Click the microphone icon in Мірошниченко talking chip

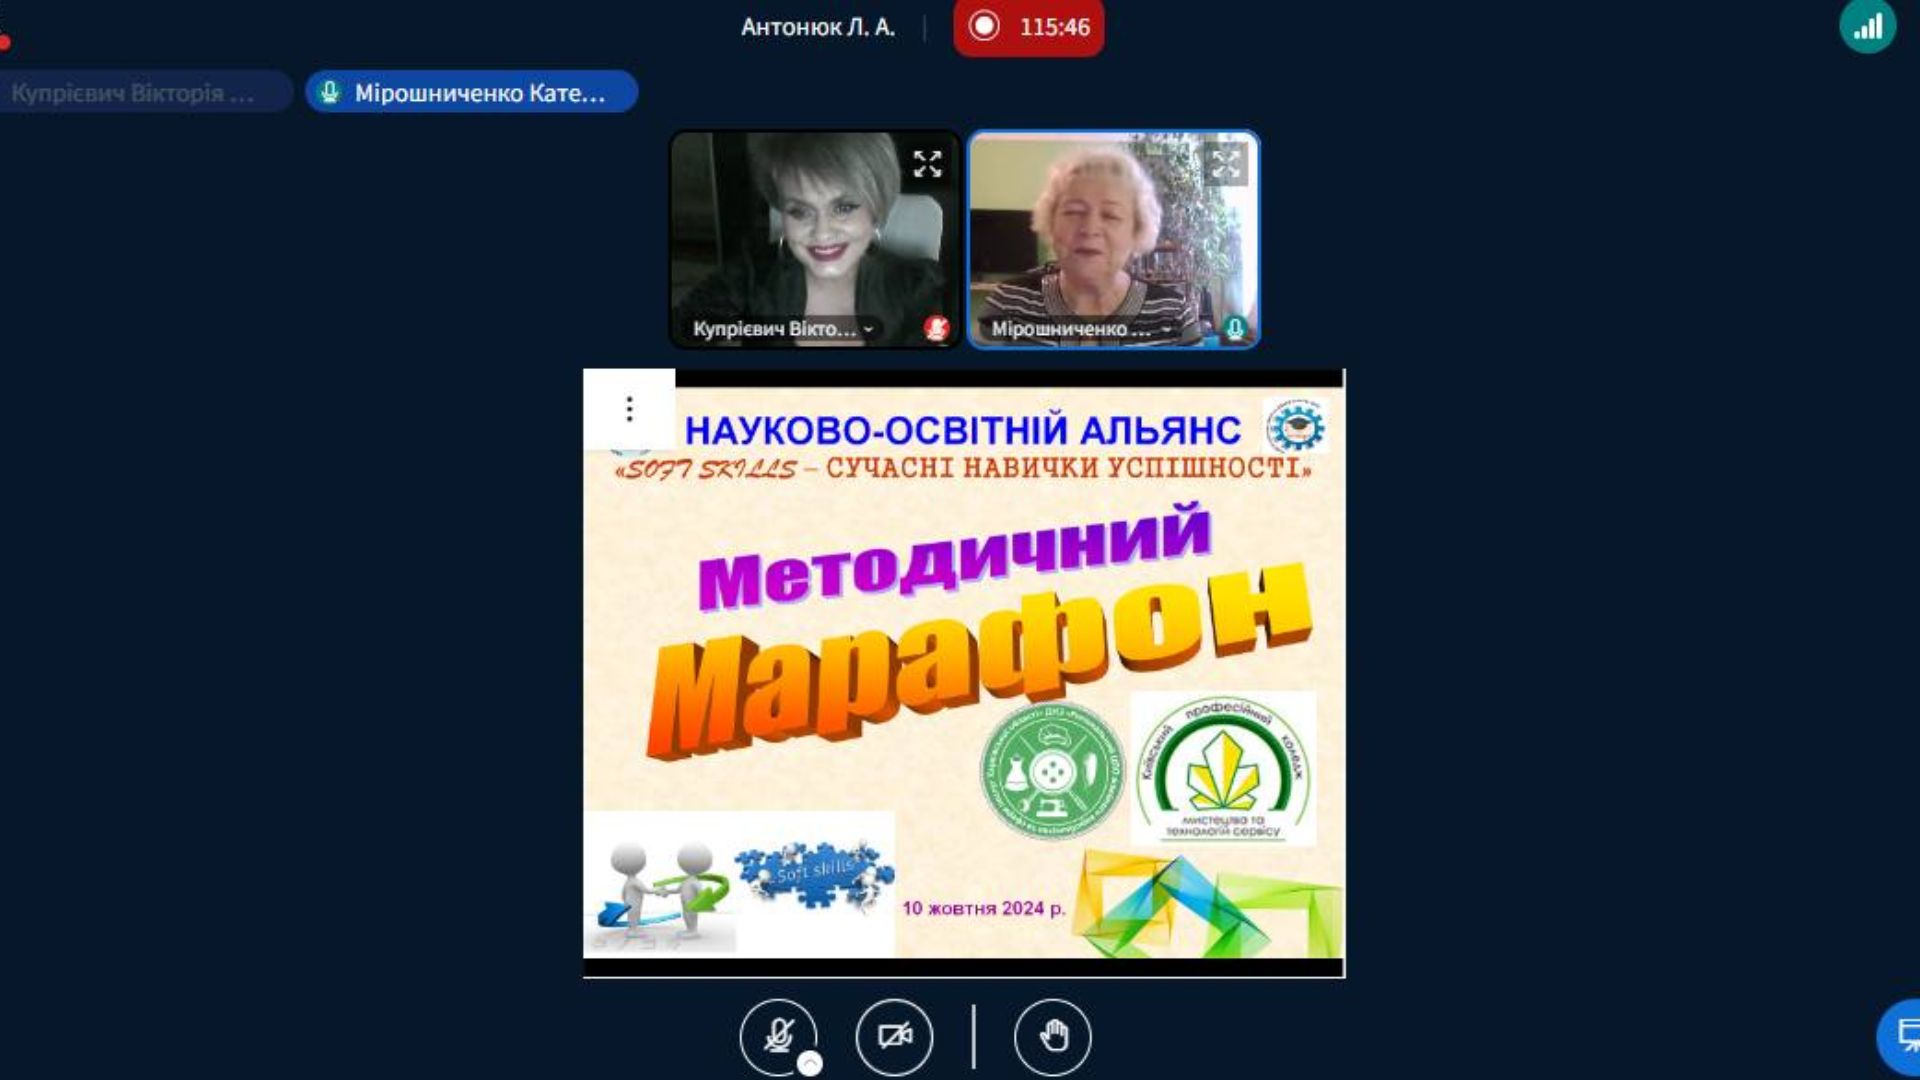click(329, 93)
